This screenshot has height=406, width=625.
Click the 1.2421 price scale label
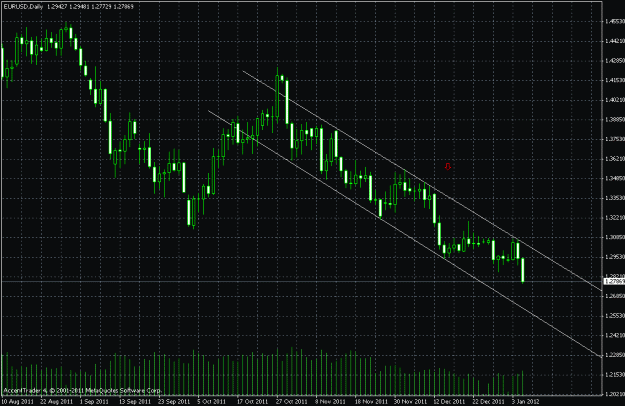[x=615, y=335]
